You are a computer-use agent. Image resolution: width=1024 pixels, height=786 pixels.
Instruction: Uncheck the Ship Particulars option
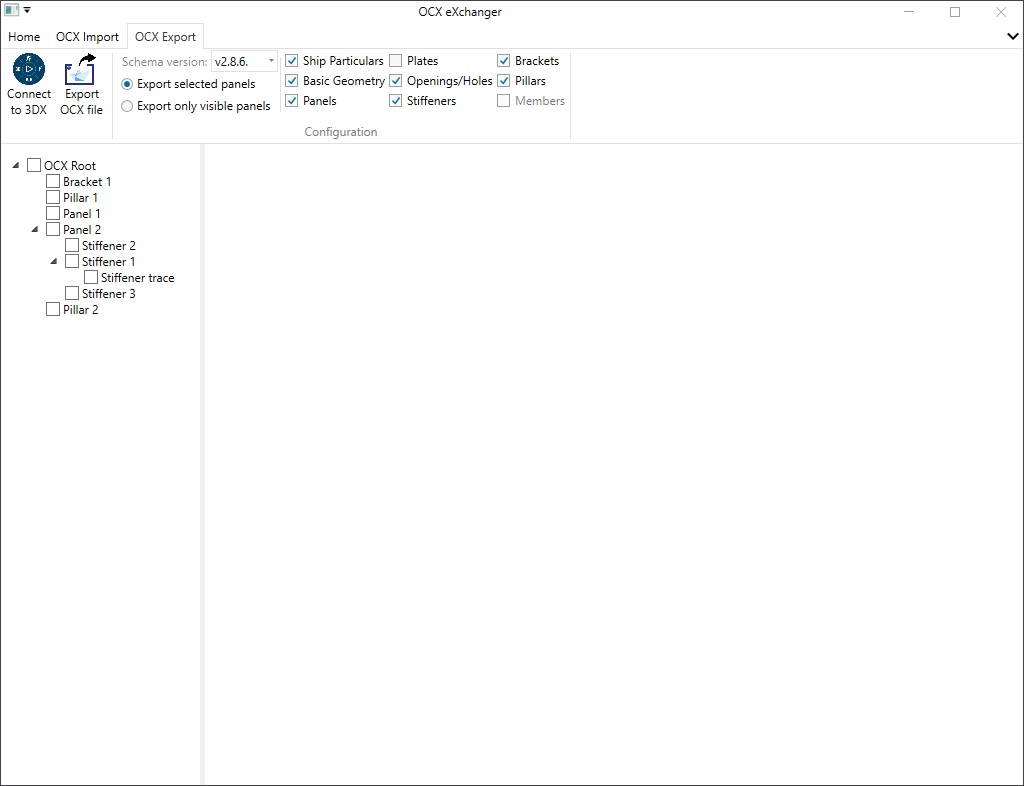292,61
